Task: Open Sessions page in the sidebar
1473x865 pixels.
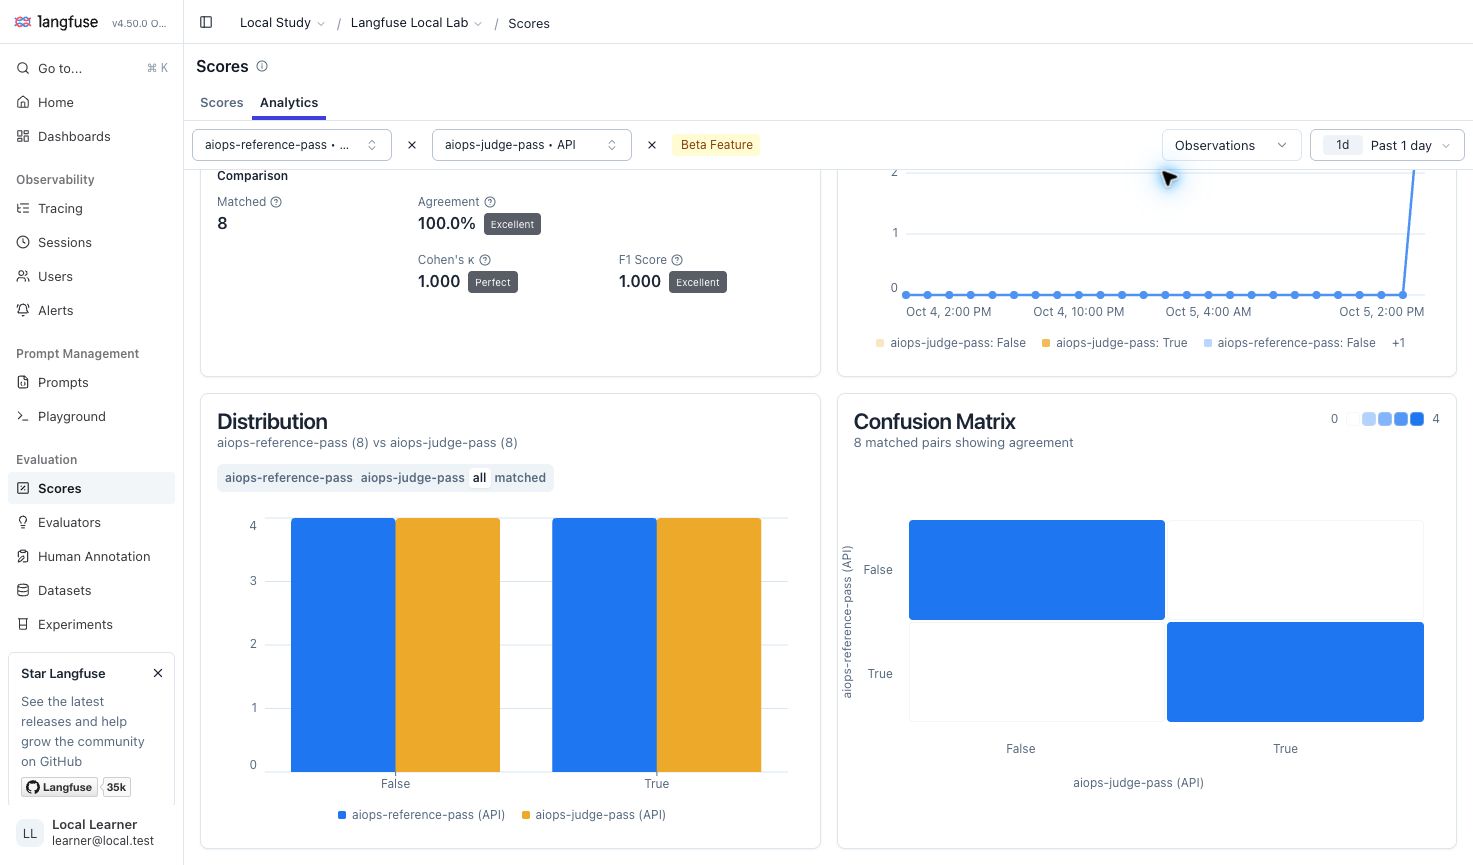Action: (92, 242)
